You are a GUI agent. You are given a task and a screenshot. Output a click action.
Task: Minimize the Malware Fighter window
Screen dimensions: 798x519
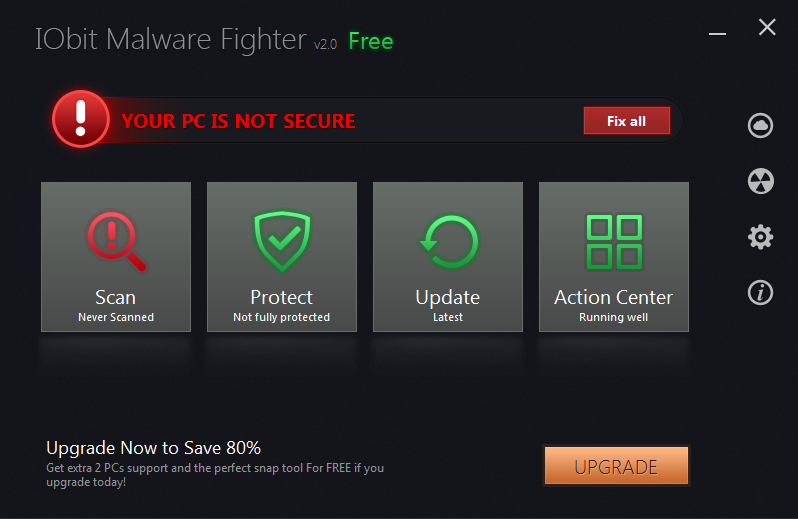(717, 34)
